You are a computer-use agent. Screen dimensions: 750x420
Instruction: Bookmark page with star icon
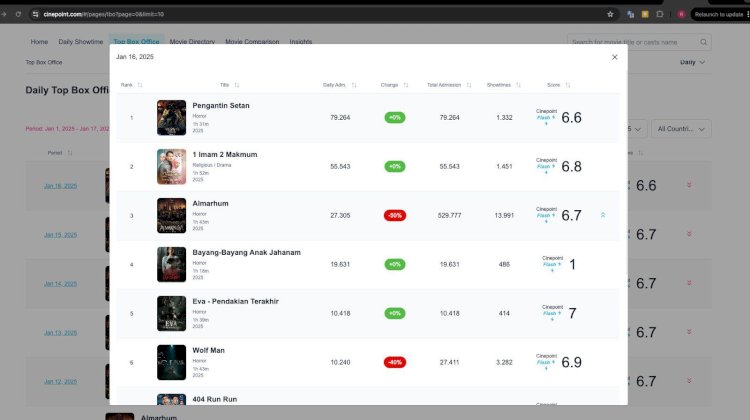[610, 14]
